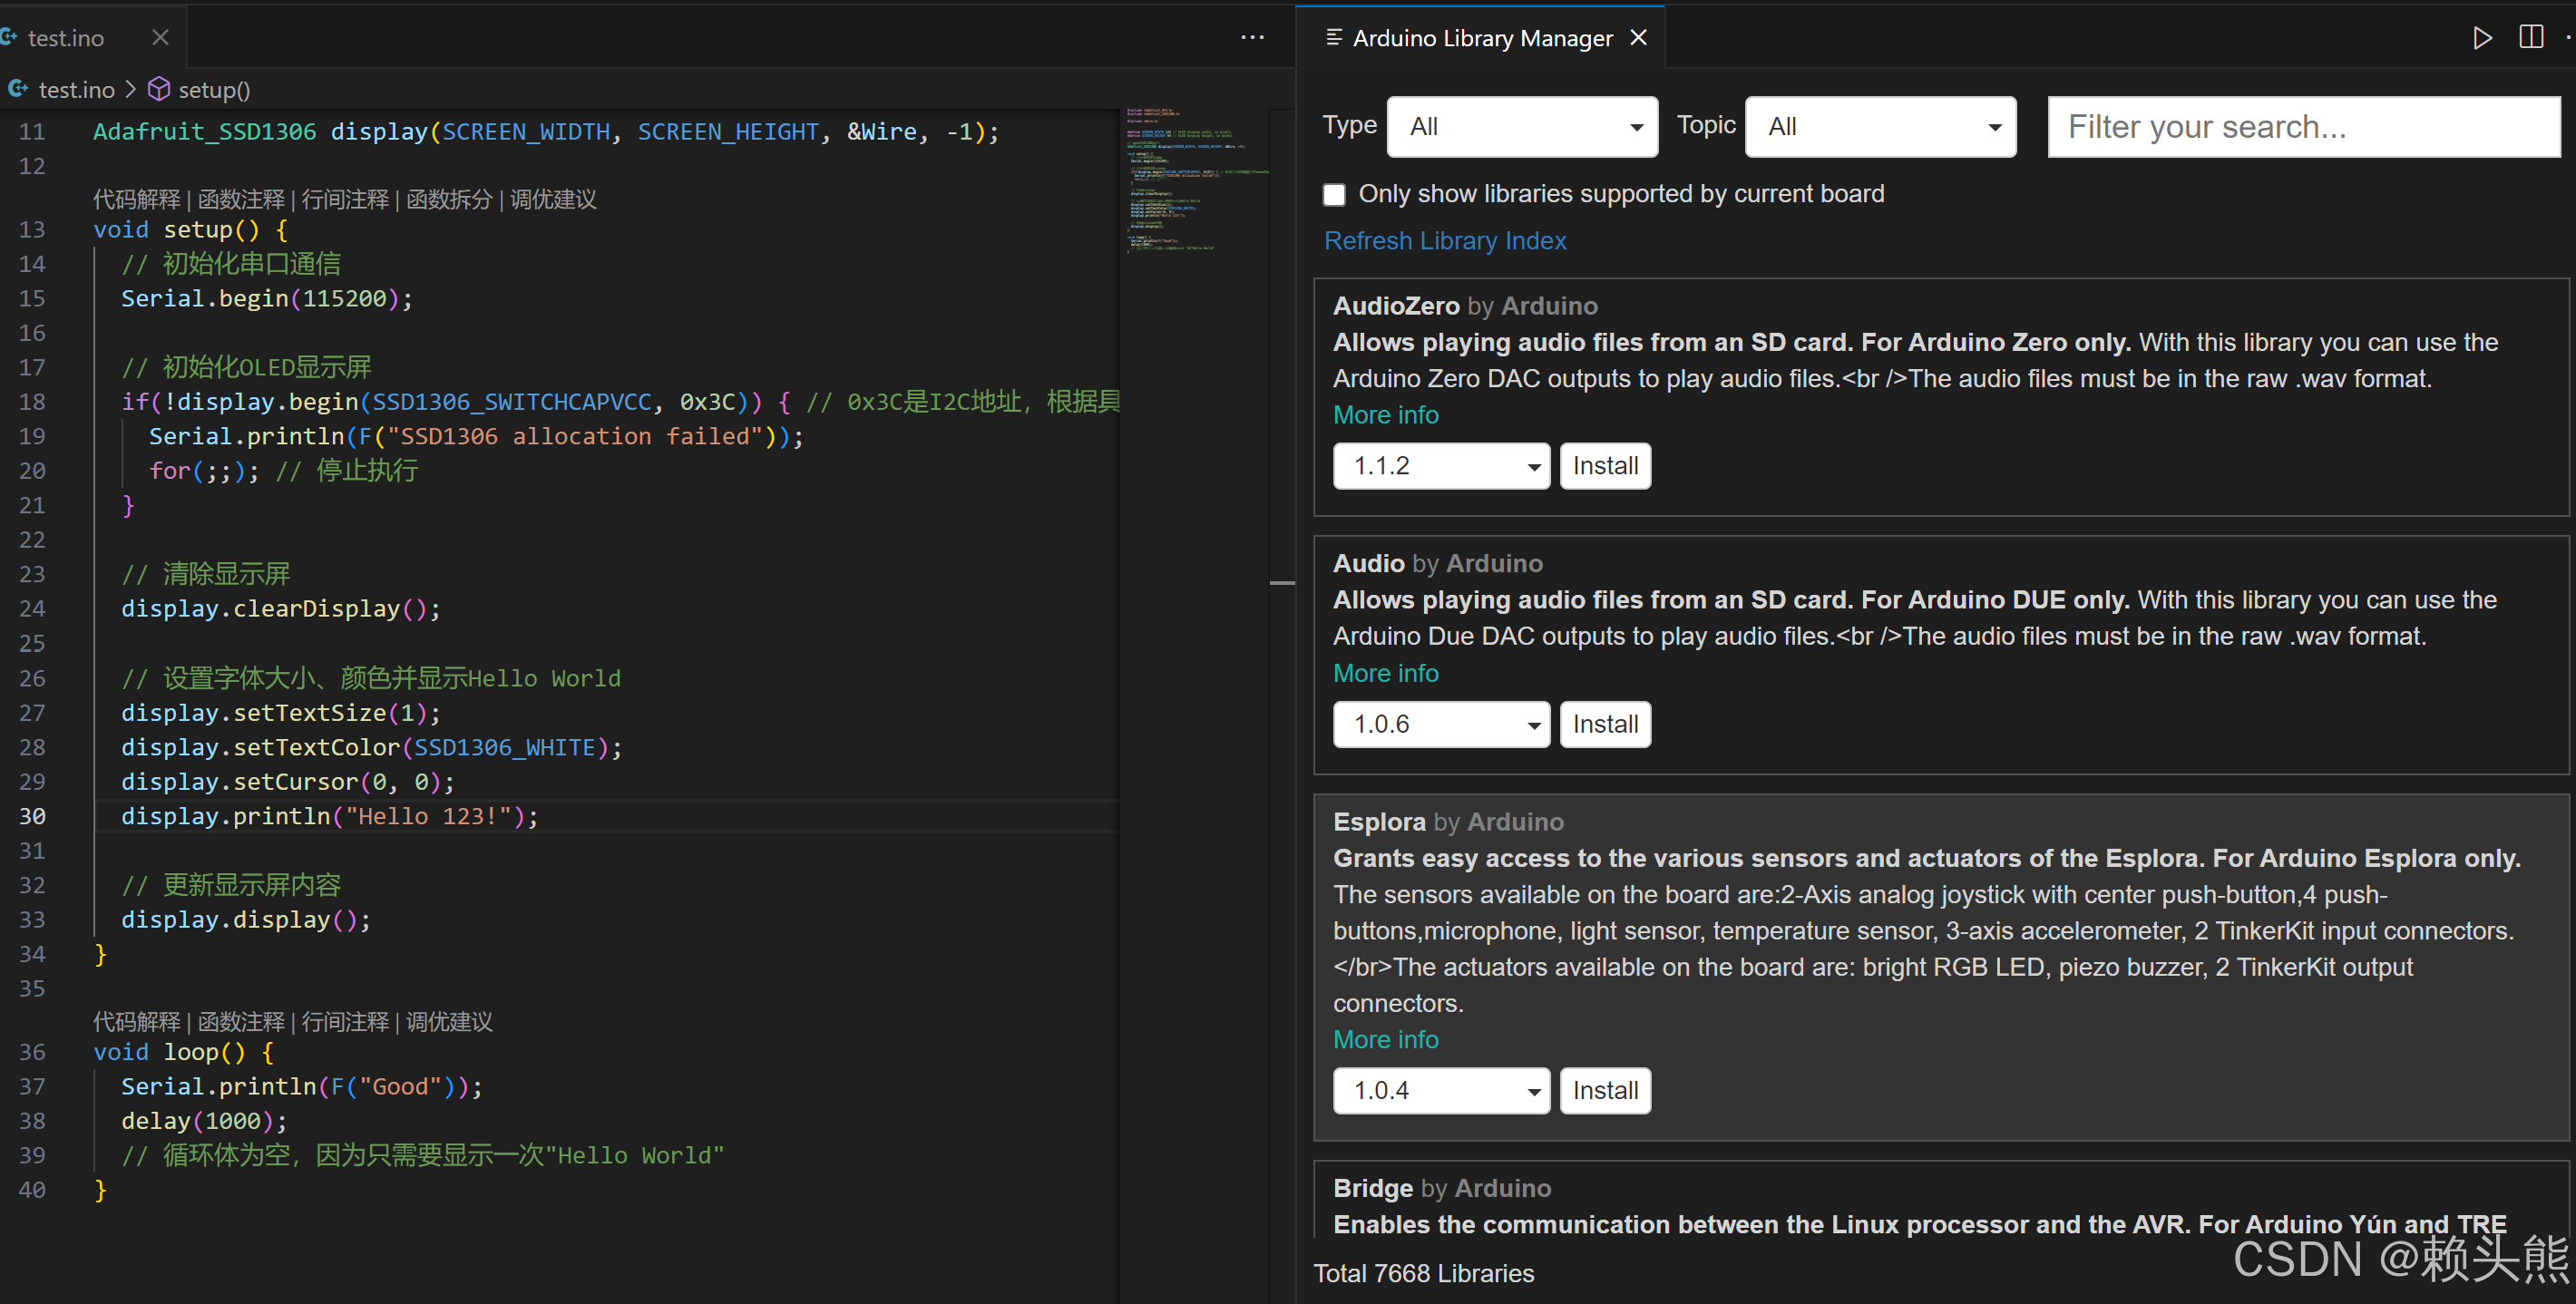Open the Topic filter dropdown
The height and width of the screenshot is (1304, 2576).
click(x=1879, y=127)
